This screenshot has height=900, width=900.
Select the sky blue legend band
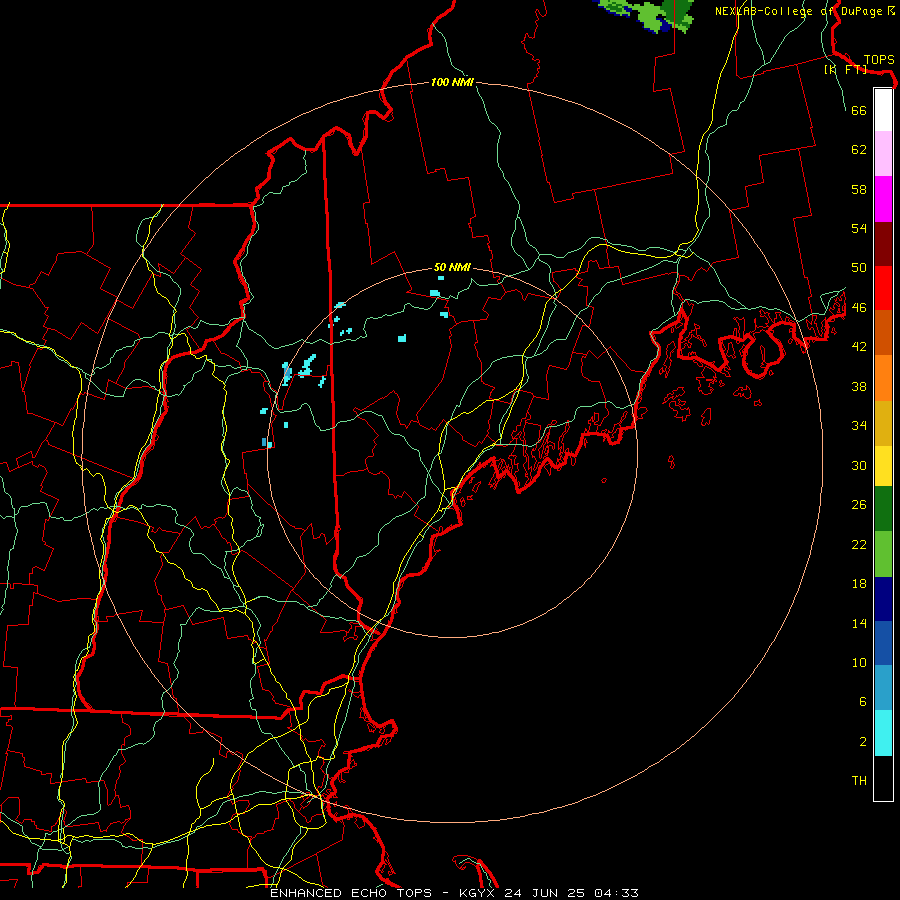[x=883, y=688]
